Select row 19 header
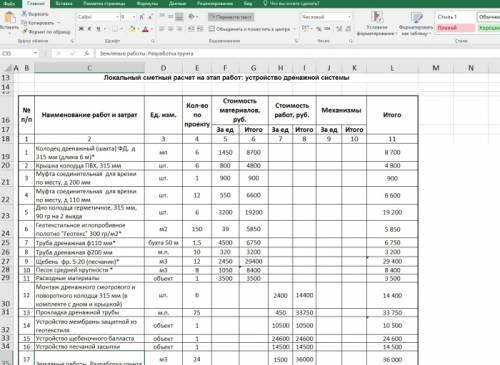500x365 pixels. coord(6,152)
